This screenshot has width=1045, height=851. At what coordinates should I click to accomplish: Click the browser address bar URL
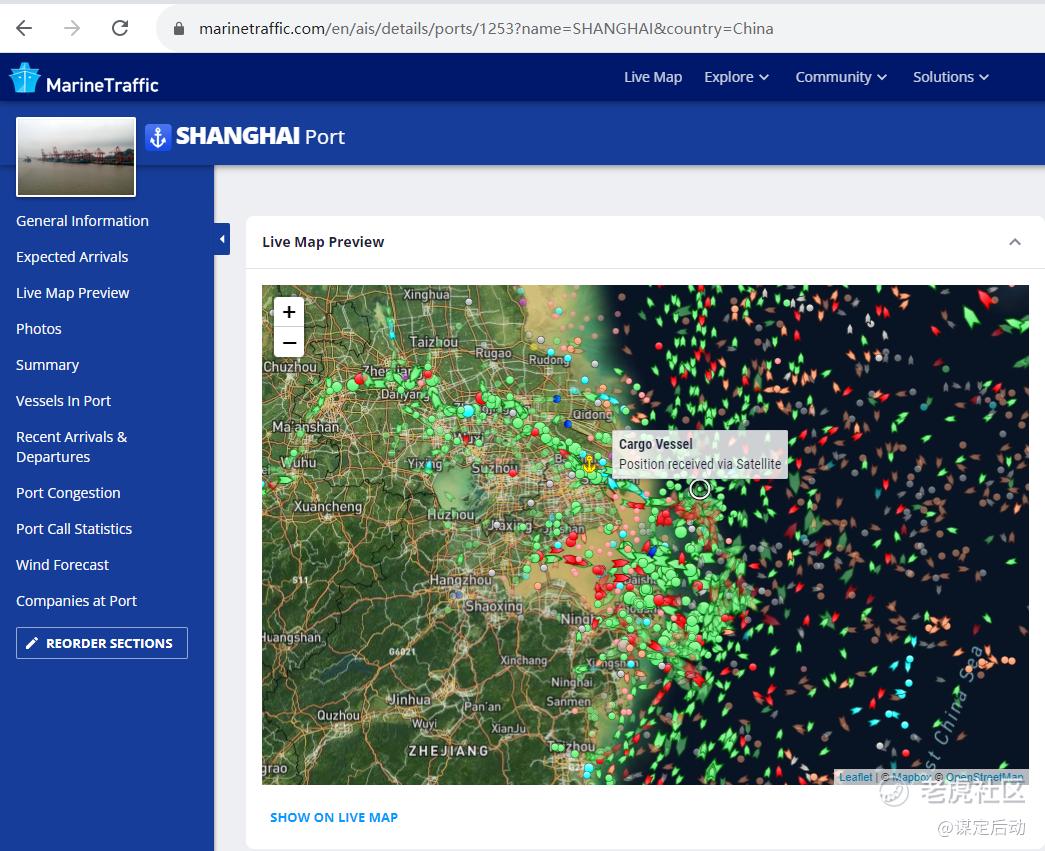pyautogui.click(x=486, y=28)
